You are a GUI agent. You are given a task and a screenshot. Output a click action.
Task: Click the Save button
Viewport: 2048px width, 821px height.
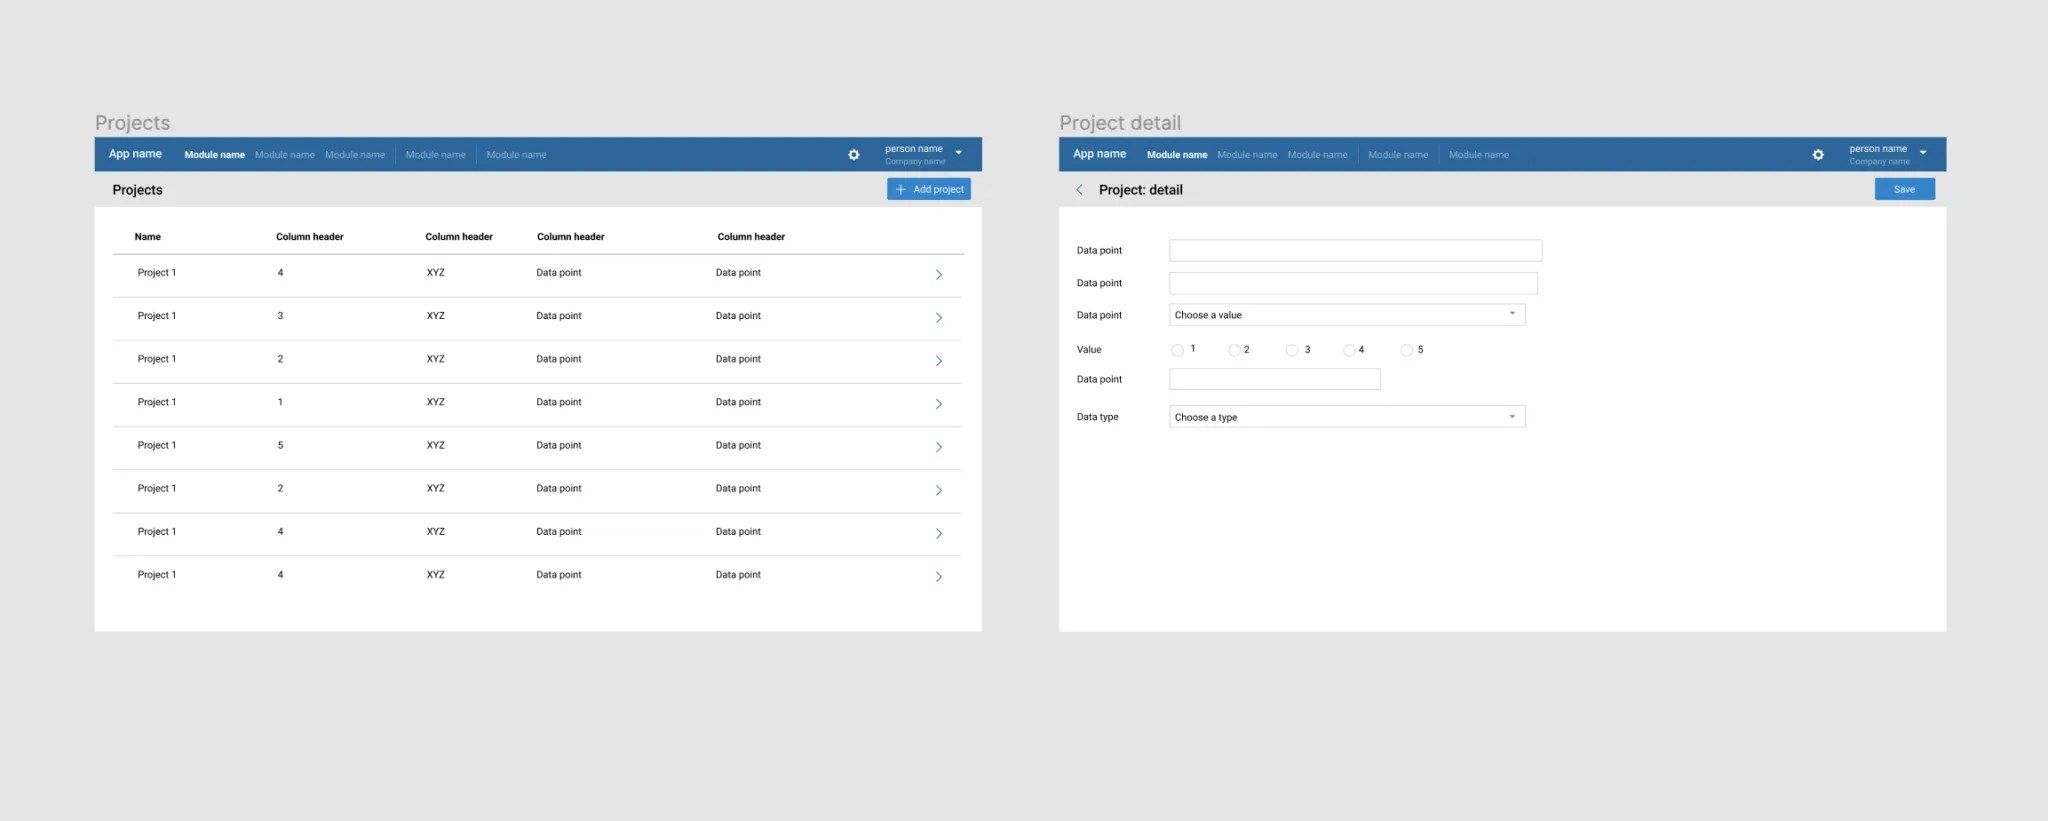[x=1904, y=189]
